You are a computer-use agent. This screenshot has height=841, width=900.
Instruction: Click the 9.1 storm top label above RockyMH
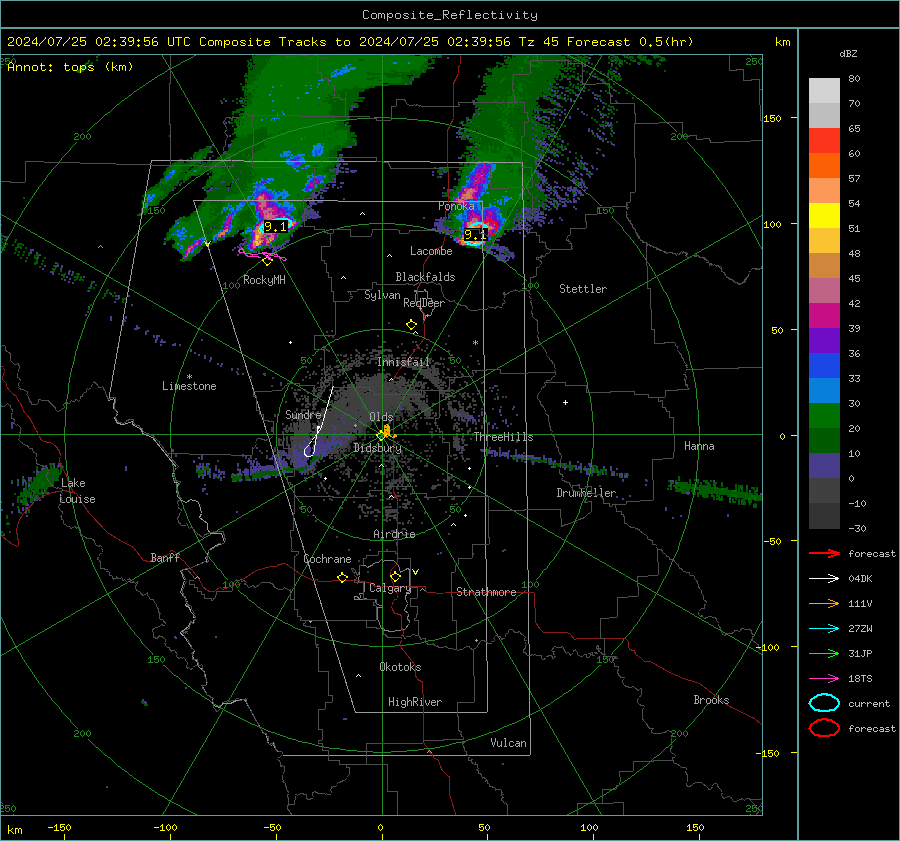point(275,227)
